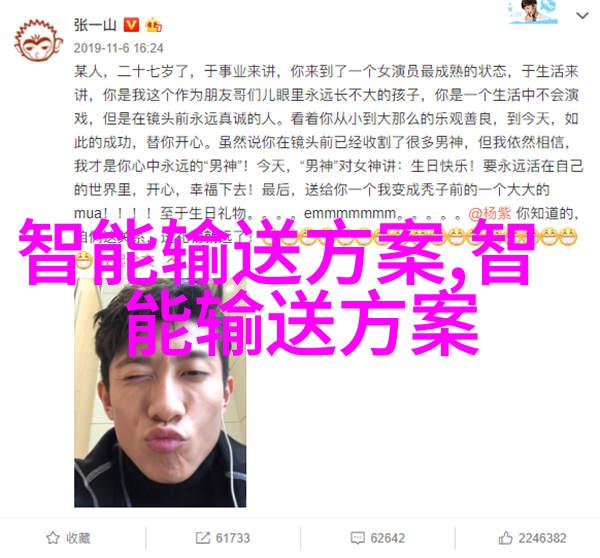Image resolution: width=600 pixels, height=558 pixels.
Task: Toggle like on count 2246382
Action: click(542, 538)
